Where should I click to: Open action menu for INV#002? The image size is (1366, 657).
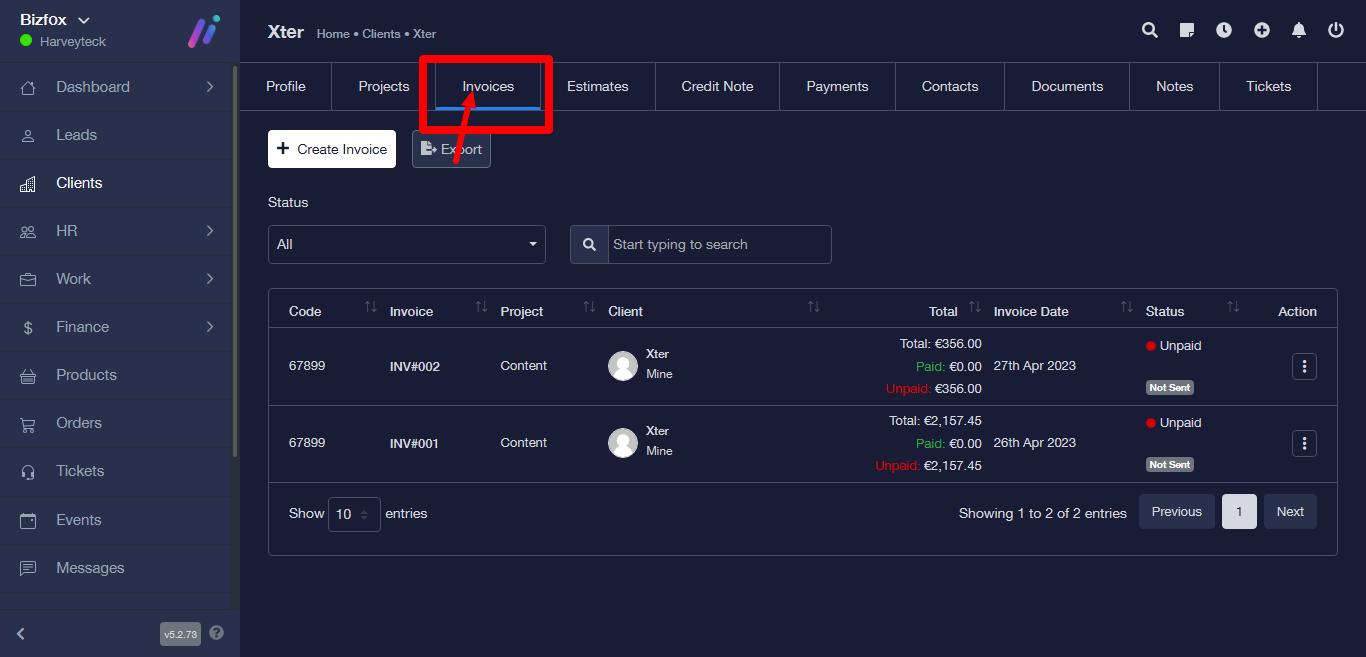(1304, 366)
